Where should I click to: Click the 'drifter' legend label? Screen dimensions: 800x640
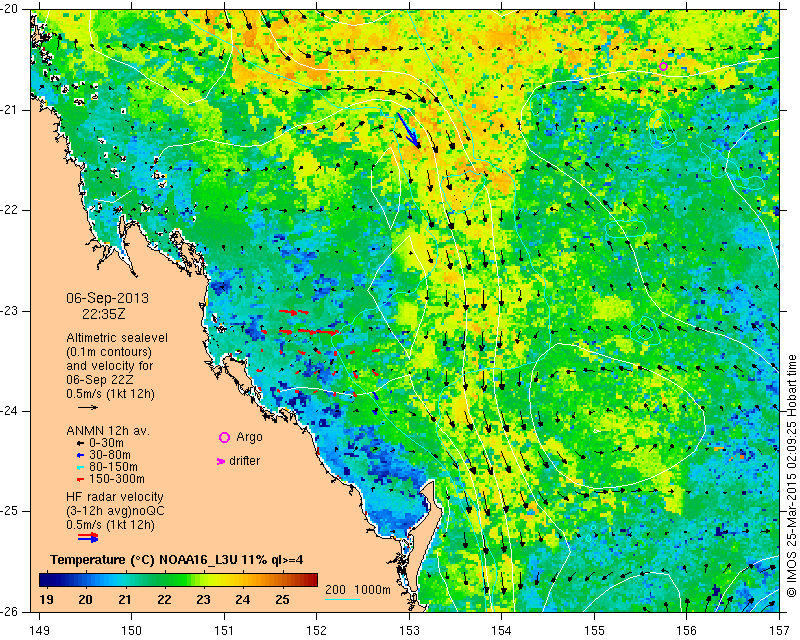click(244, 461)
